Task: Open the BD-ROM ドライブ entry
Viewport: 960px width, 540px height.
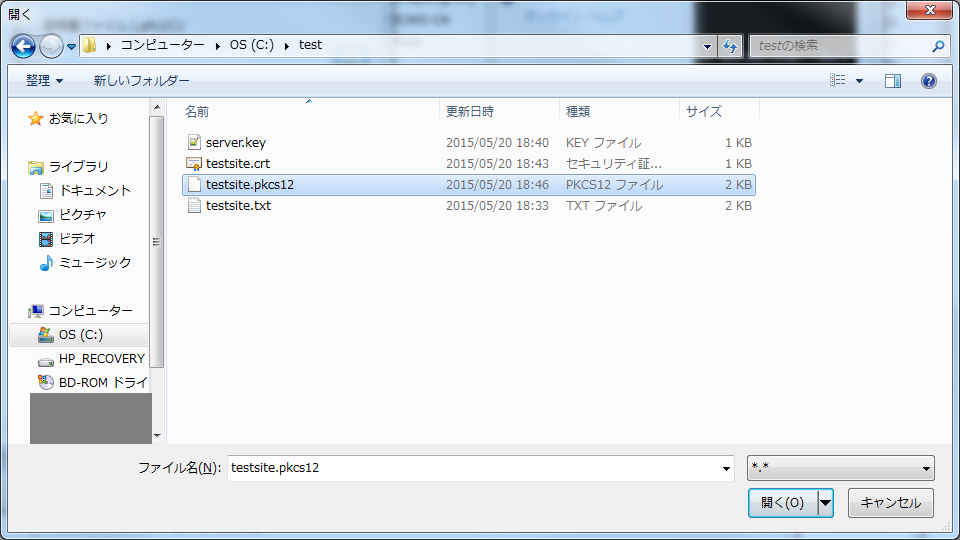Action: pos(103,383)
